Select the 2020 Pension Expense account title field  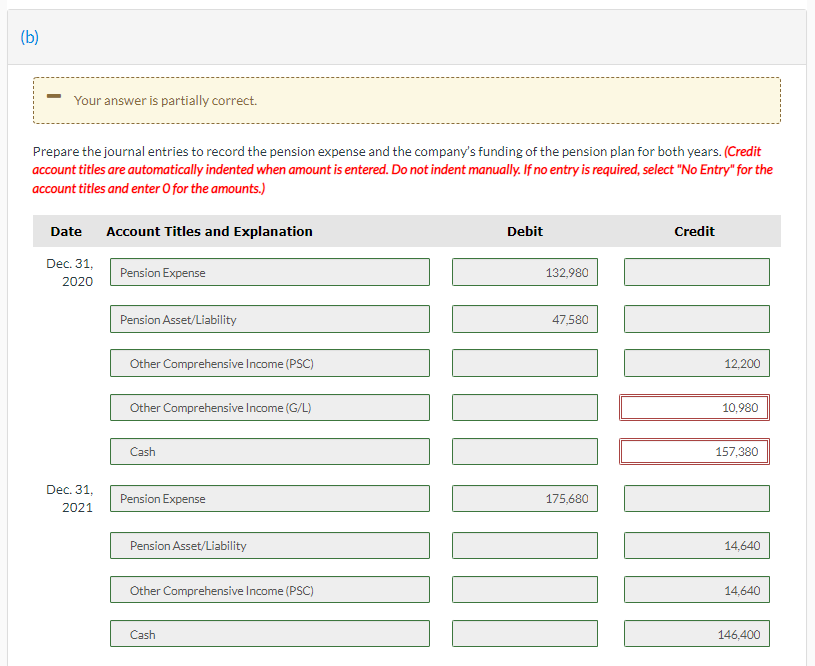pyautogui.click(x=270, y=272)
